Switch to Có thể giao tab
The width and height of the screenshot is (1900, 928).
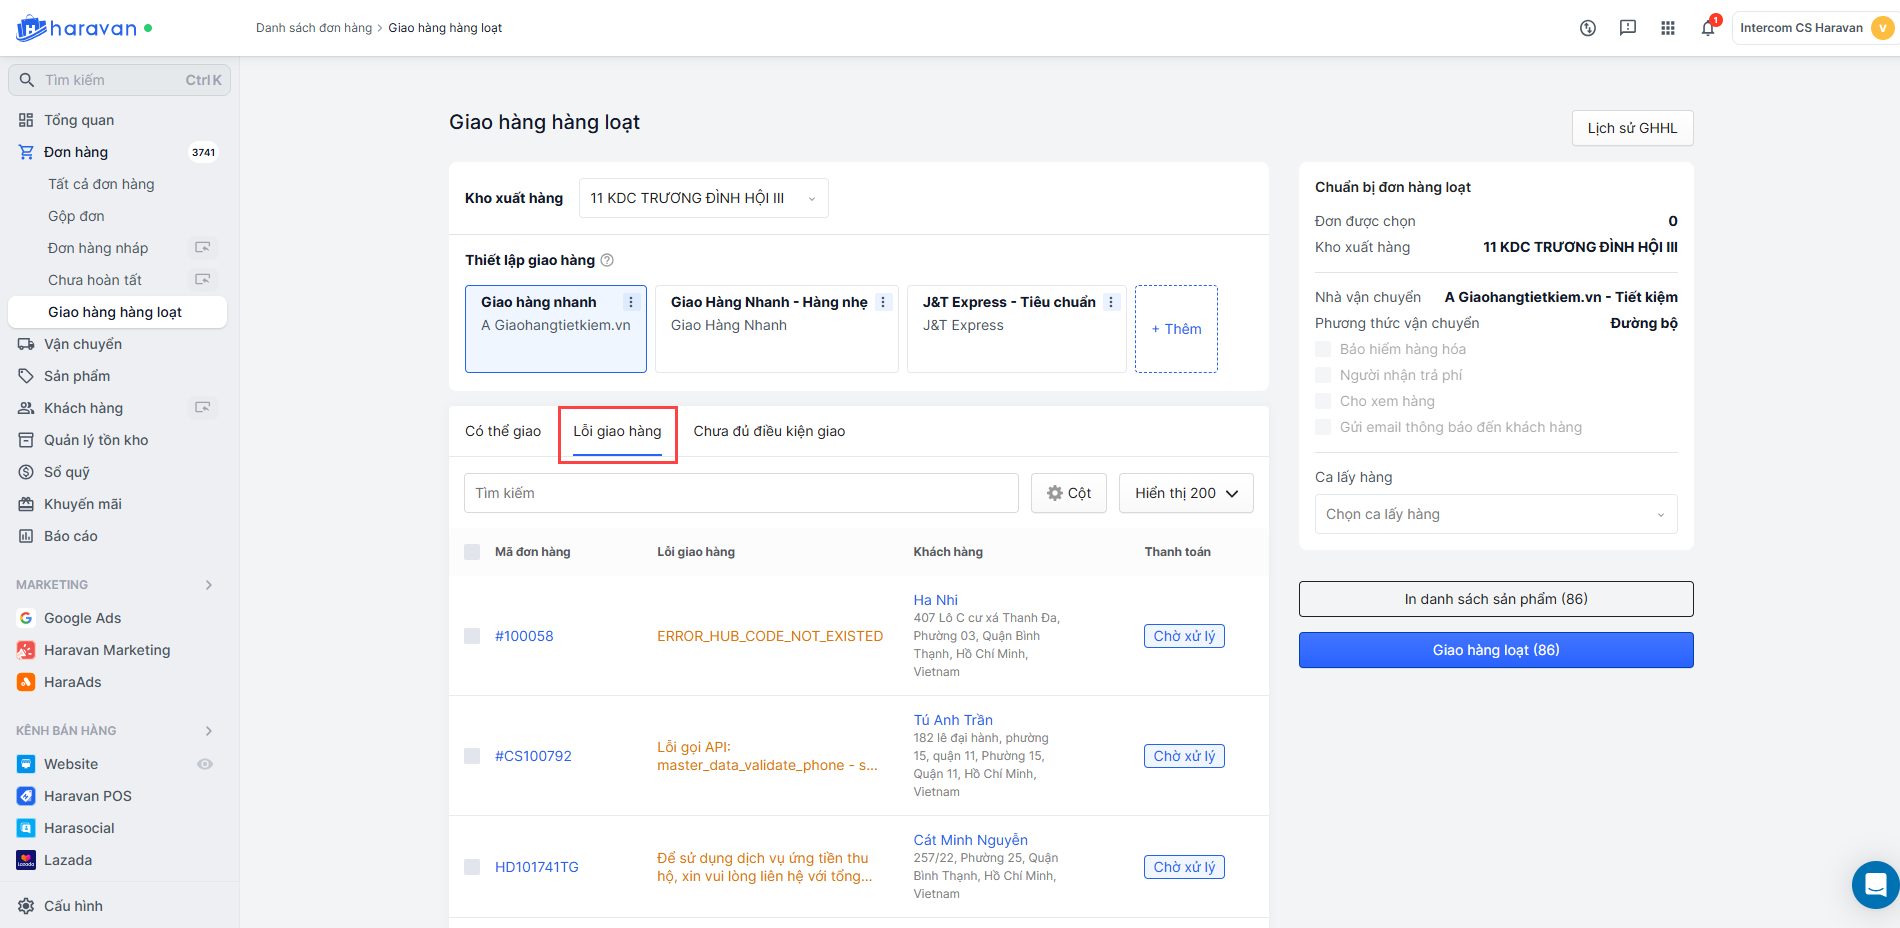point(503,431)
